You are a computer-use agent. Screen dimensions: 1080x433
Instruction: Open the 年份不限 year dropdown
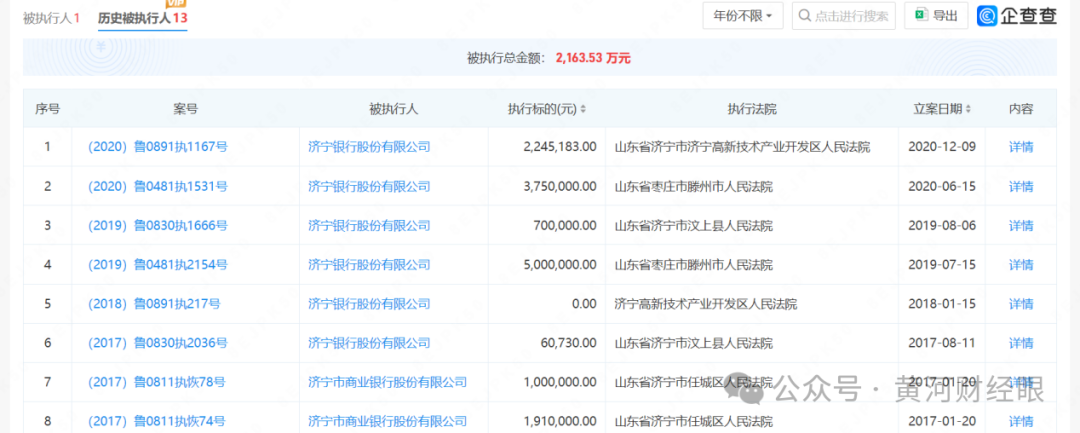click(x=742, y=16)
